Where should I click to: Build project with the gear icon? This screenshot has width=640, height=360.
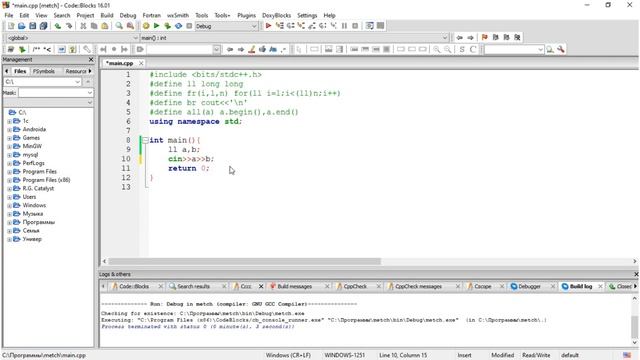(146, 26)
